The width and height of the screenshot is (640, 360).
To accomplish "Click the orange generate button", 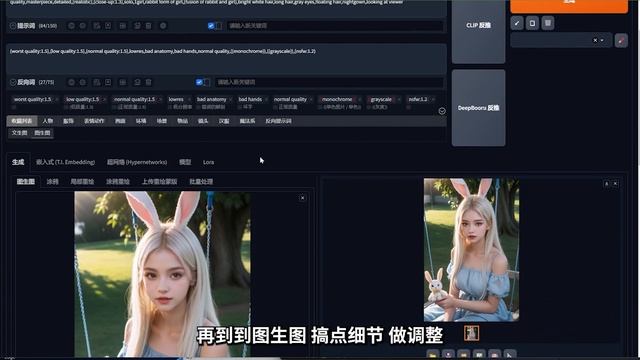I will pos(569,6).
